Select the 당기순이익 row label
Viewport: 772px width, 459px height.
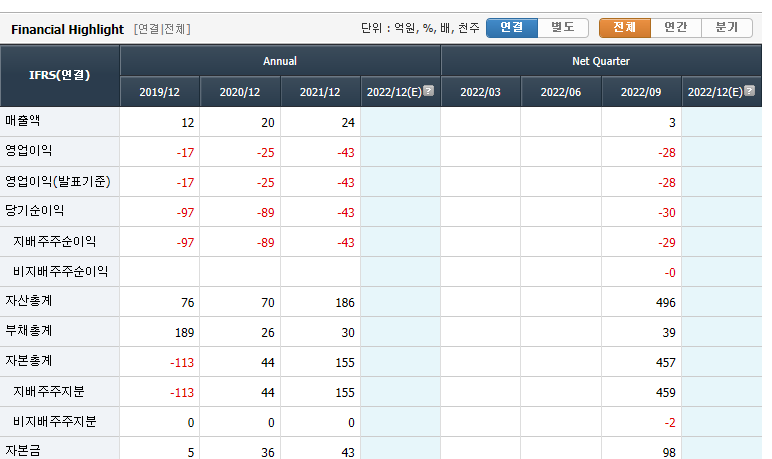pyautogui.click(x=34, y=211)
